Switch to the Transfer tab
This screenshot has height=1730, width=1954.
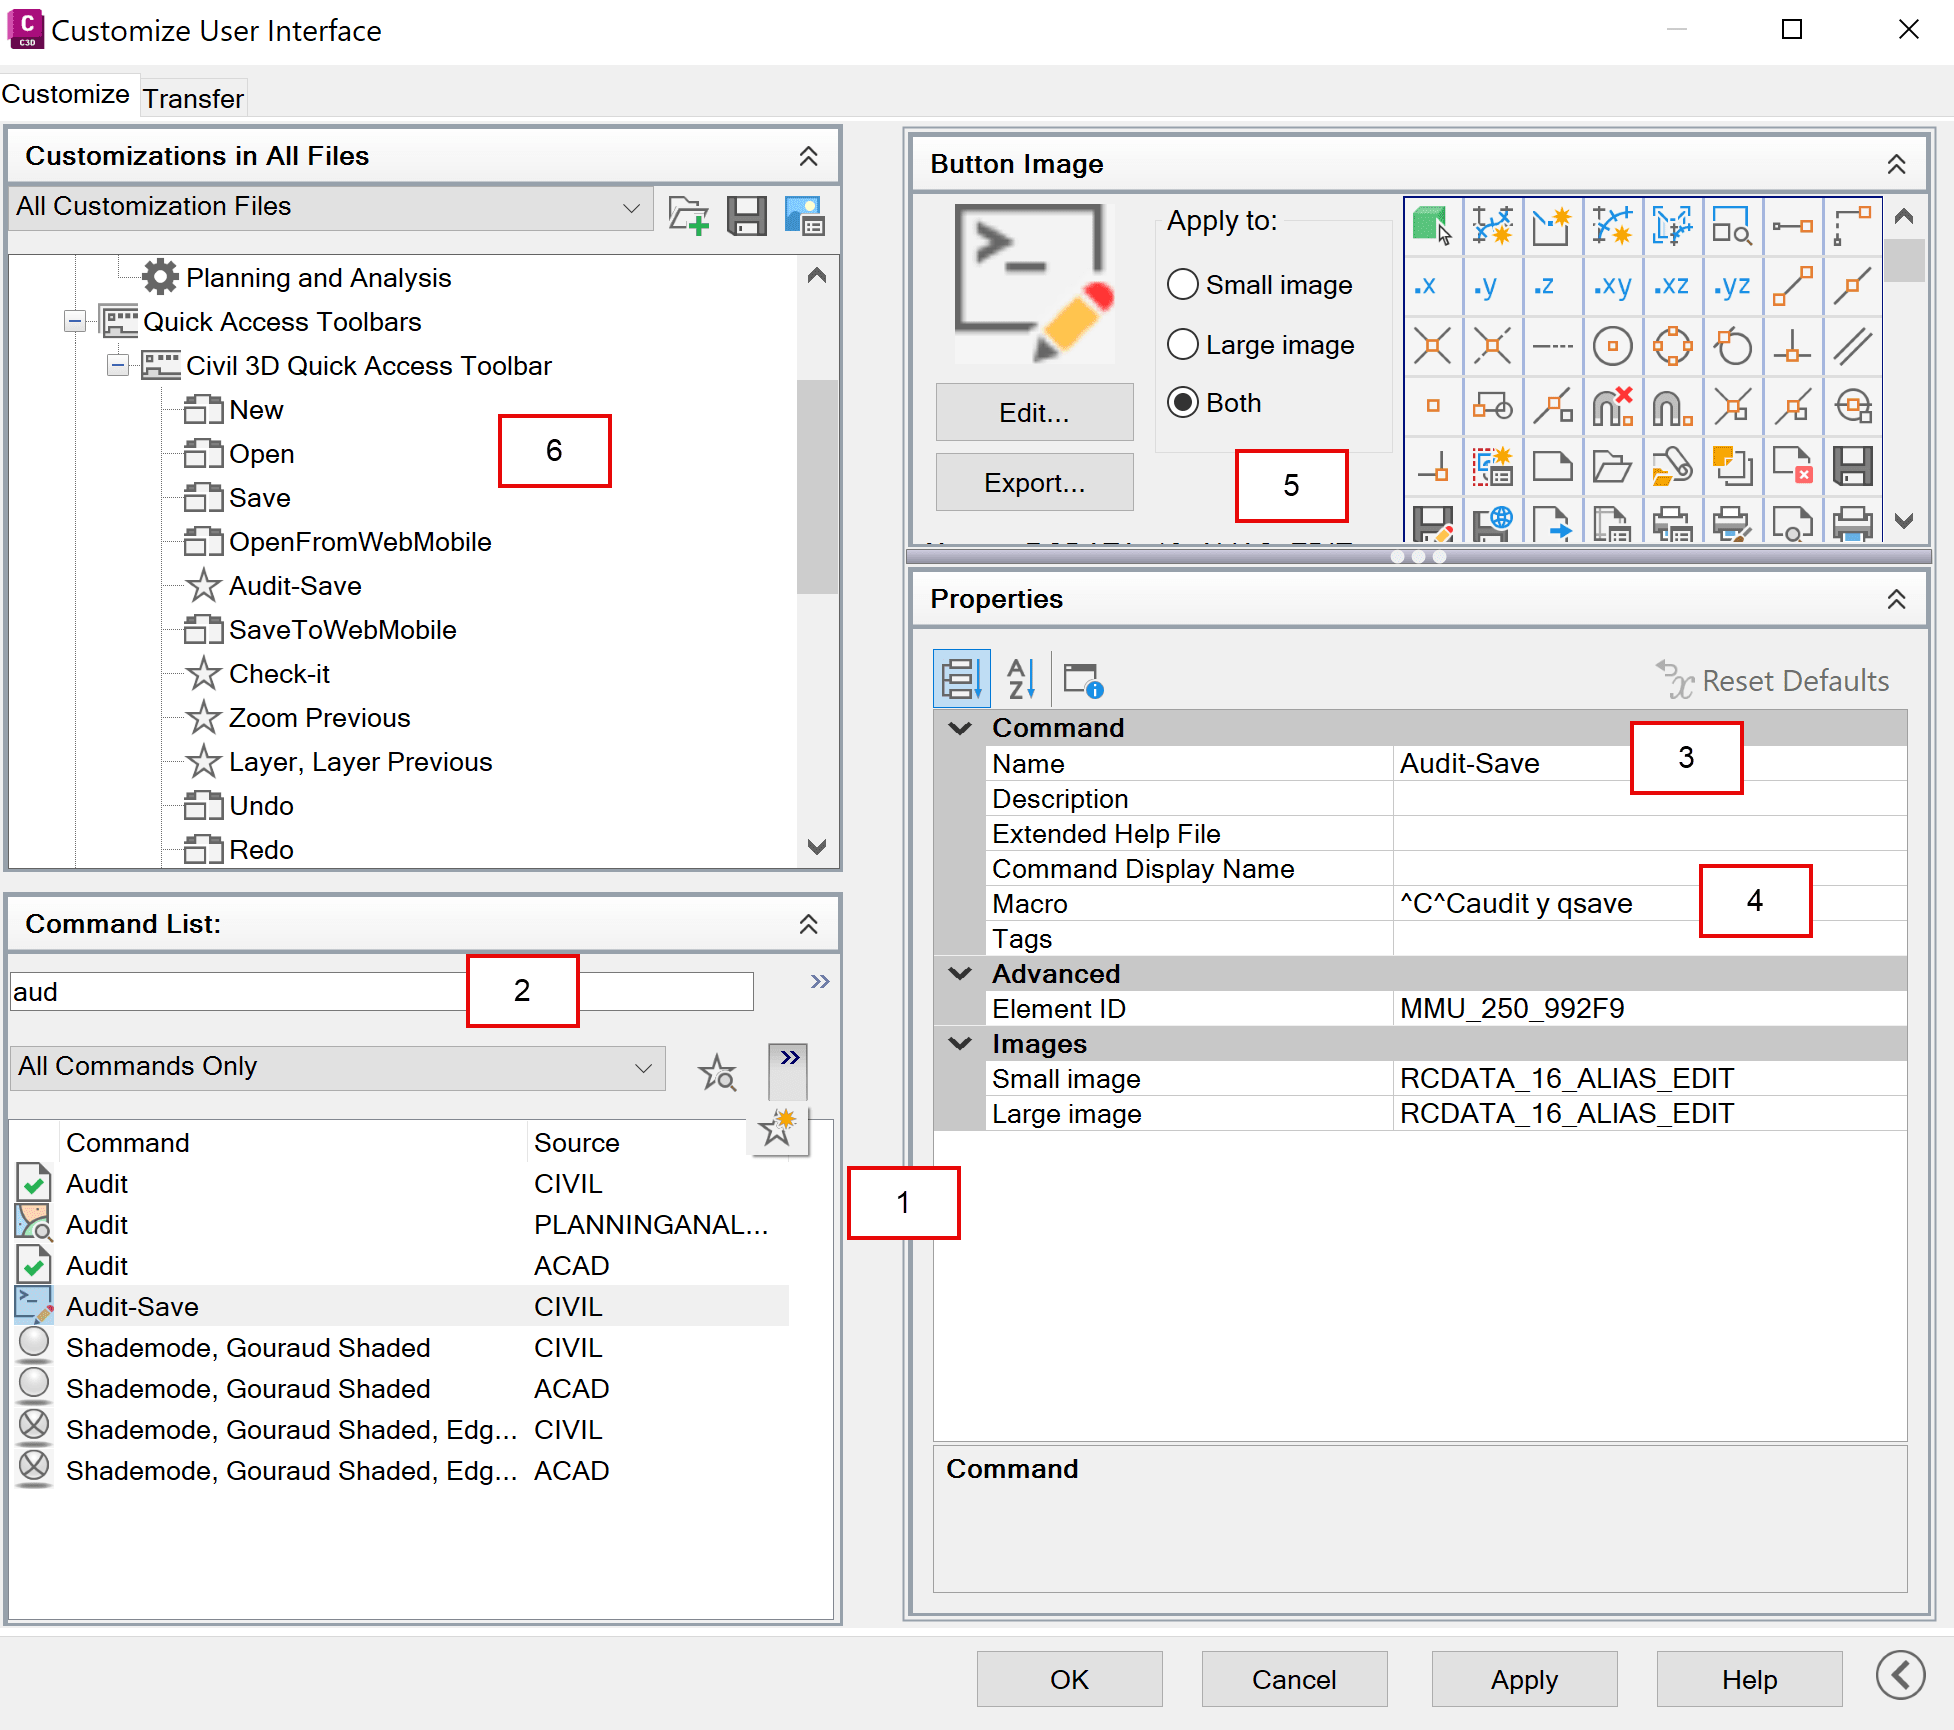click(x=193, y=98)
